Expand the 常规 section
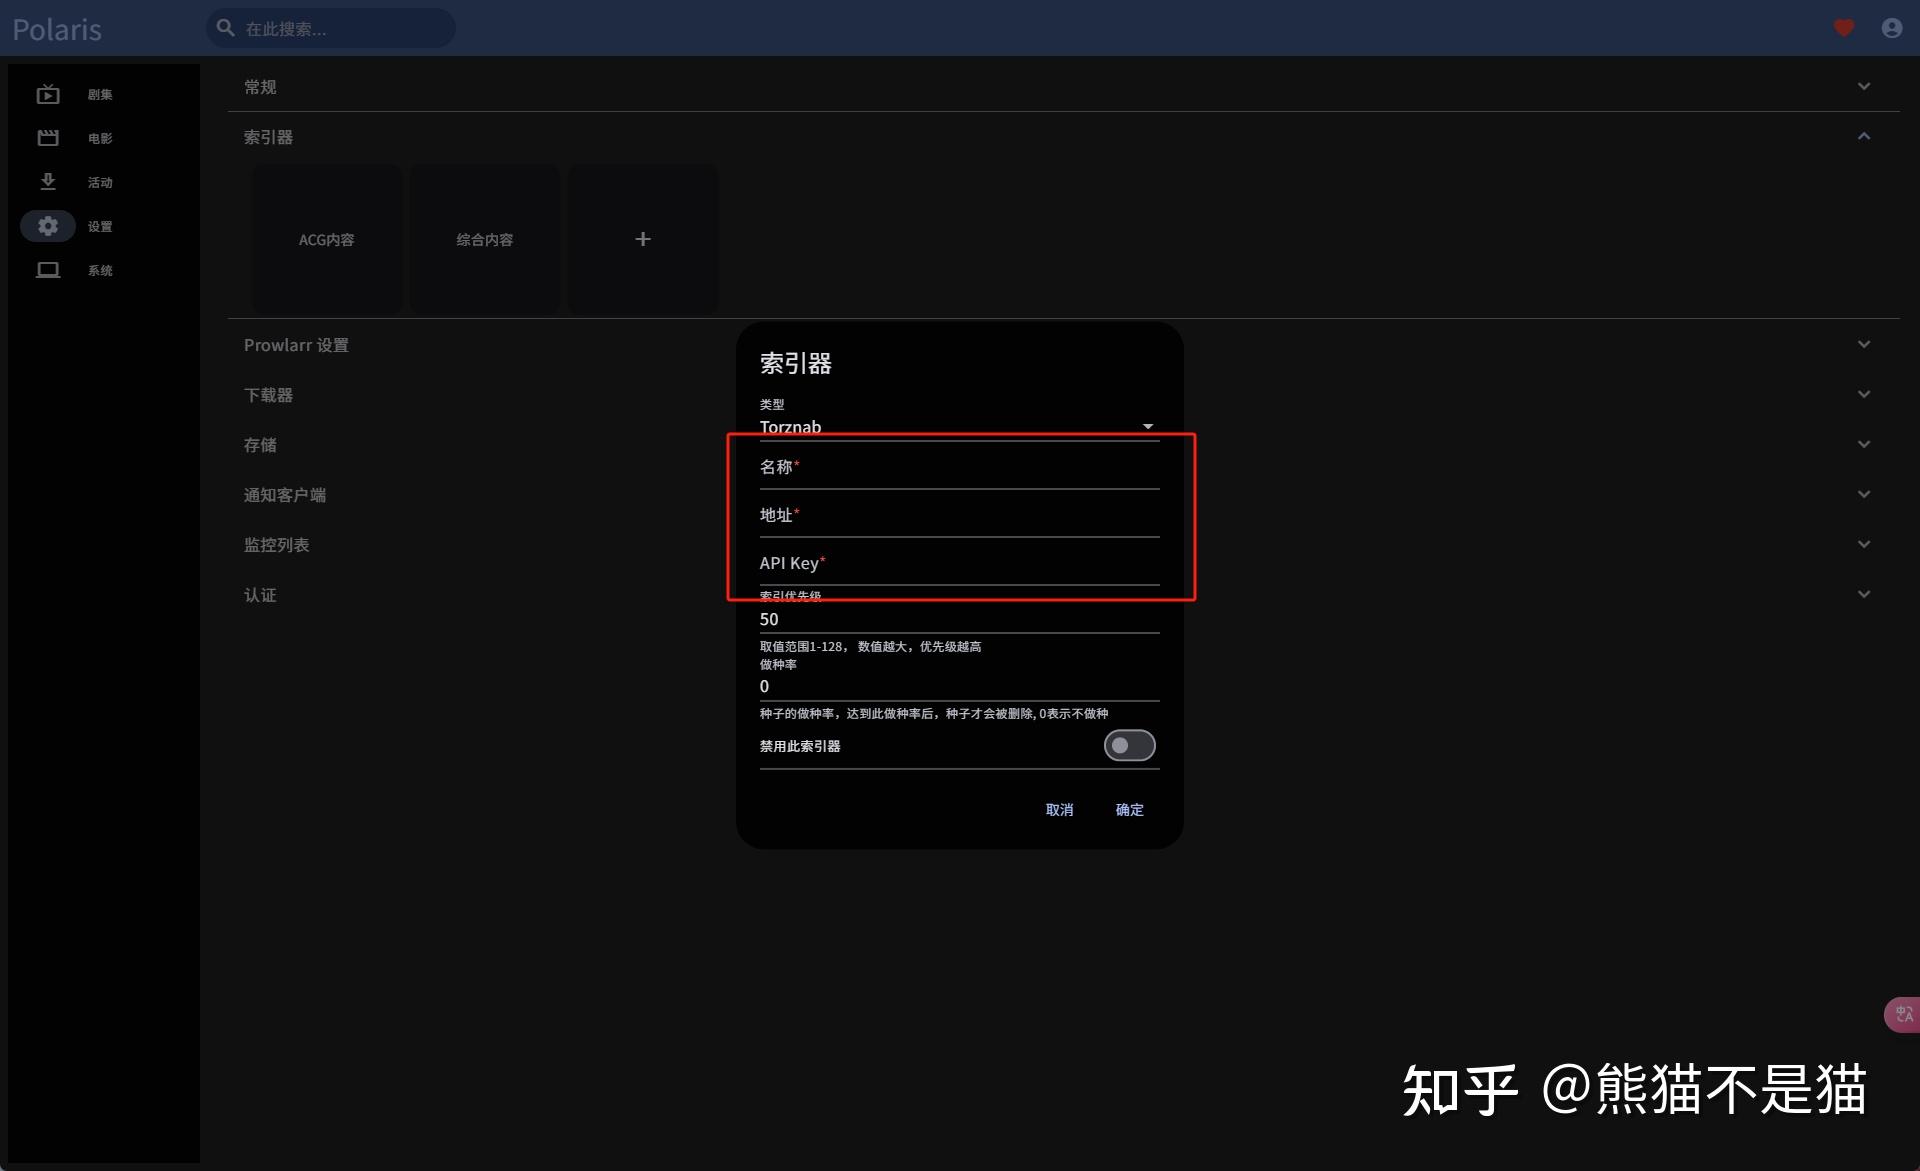The width and height of the screenshot is (1920, 1171). tap(1864, 86)
